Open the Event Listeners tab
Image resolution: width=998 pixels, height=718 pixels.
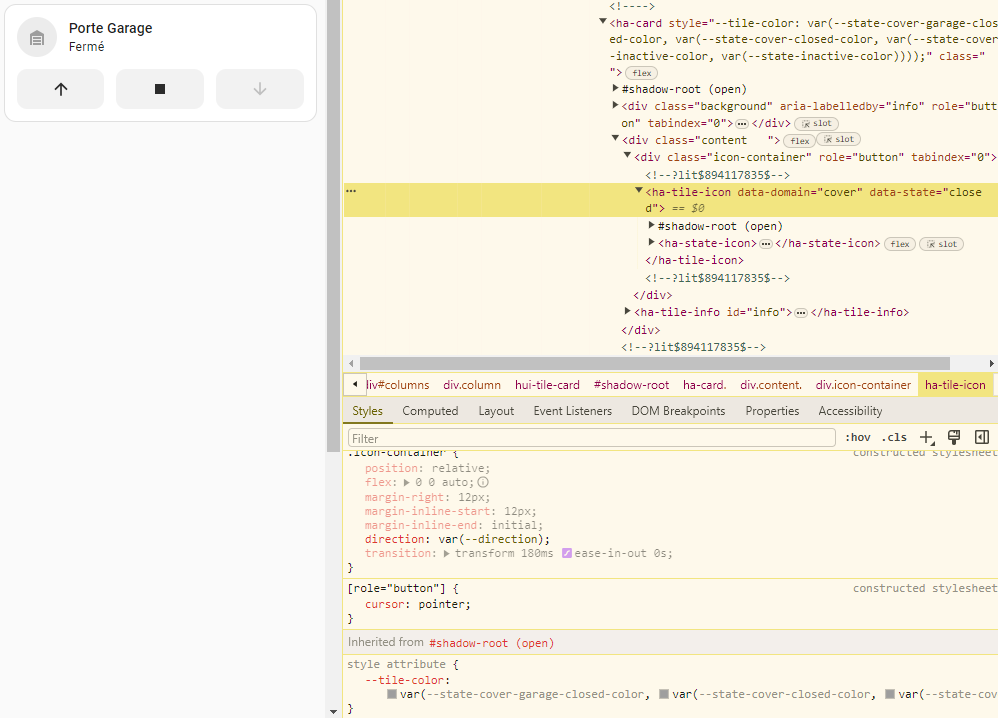(x=572, y=411)
